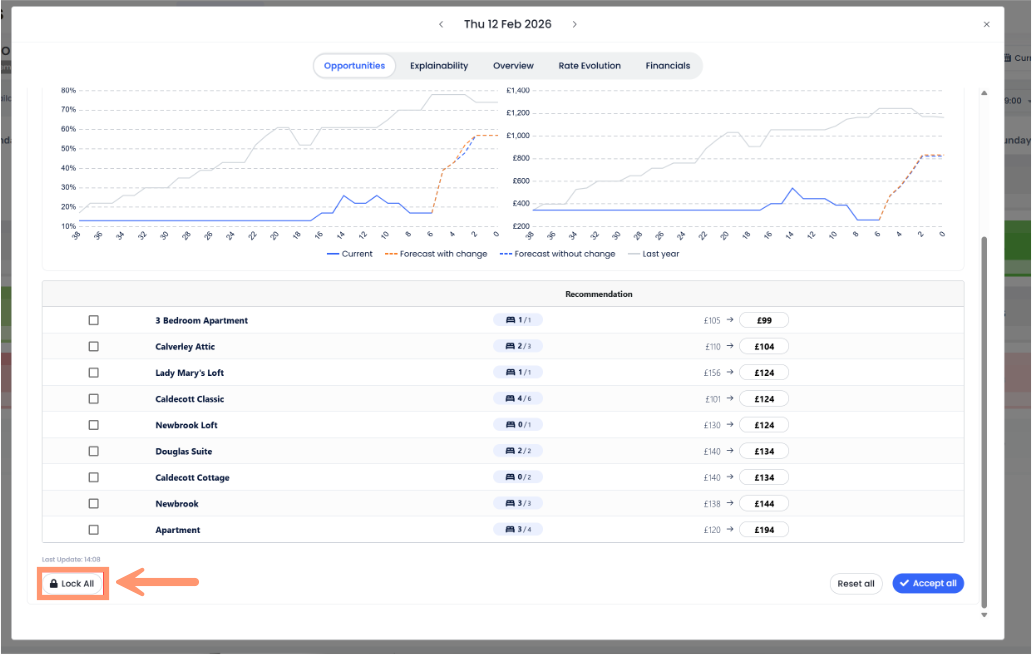Switch to the Explainability tab
Screen dimensions: 1032x655
[x=438, y=66]
